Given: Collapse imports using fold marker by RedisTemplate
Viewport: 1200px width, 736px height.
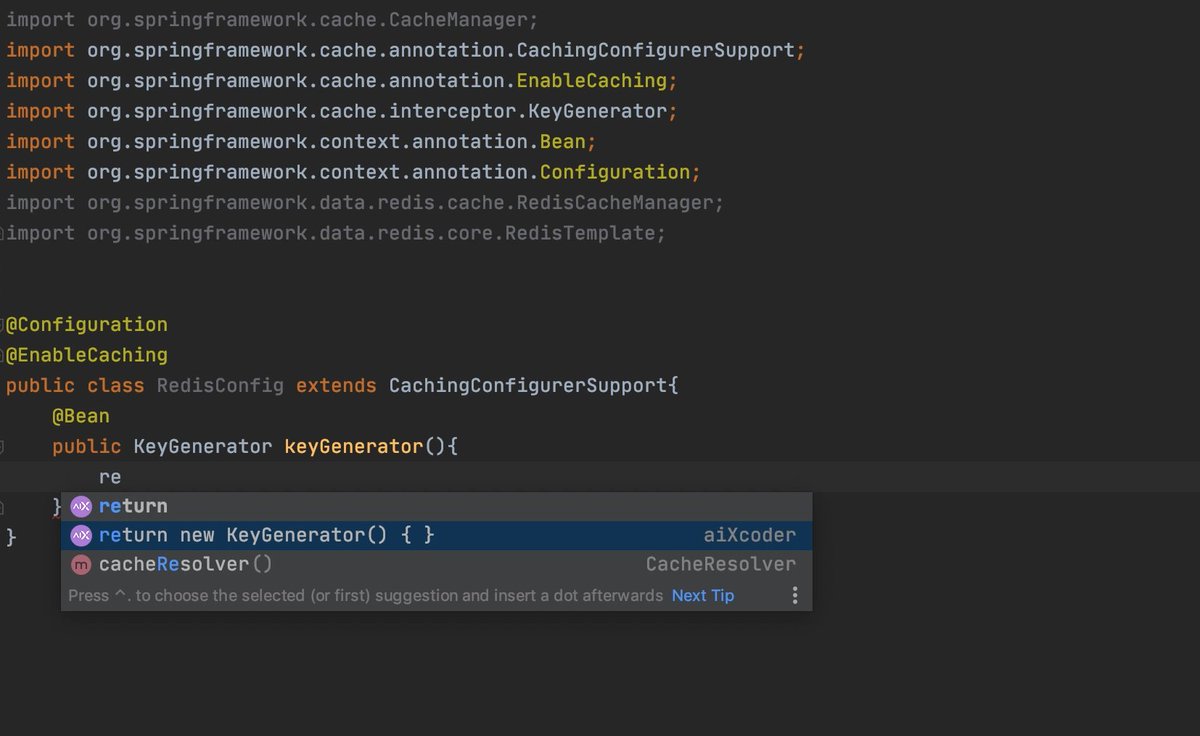Looking at the screenshot, I should click(2, 233).
